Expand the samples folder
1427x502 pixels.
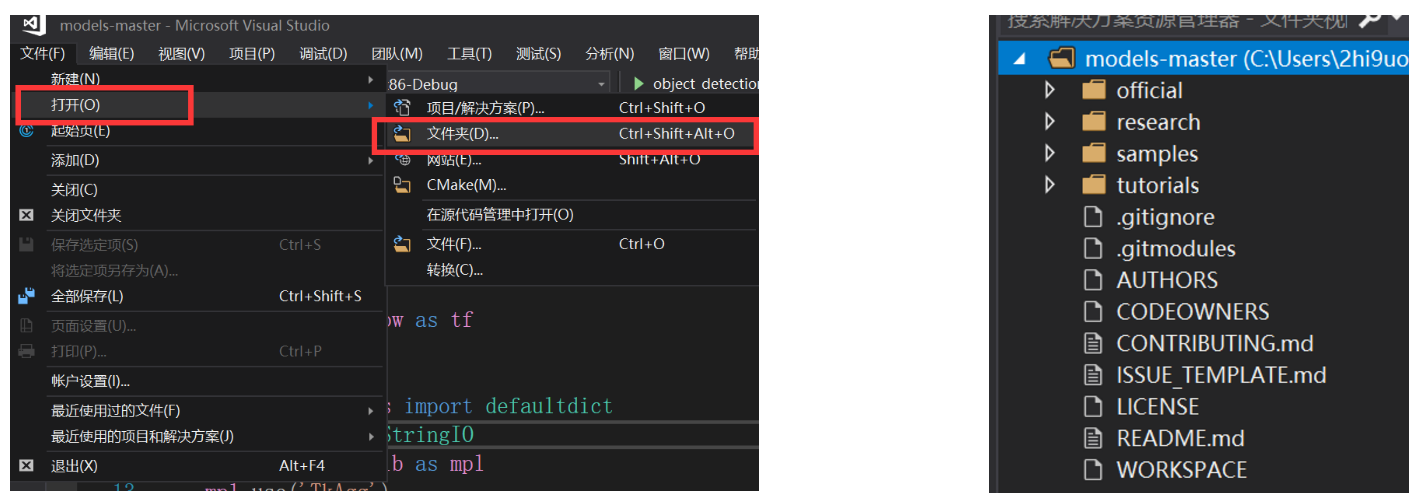pyautogui.click(x=1049, y=154)
